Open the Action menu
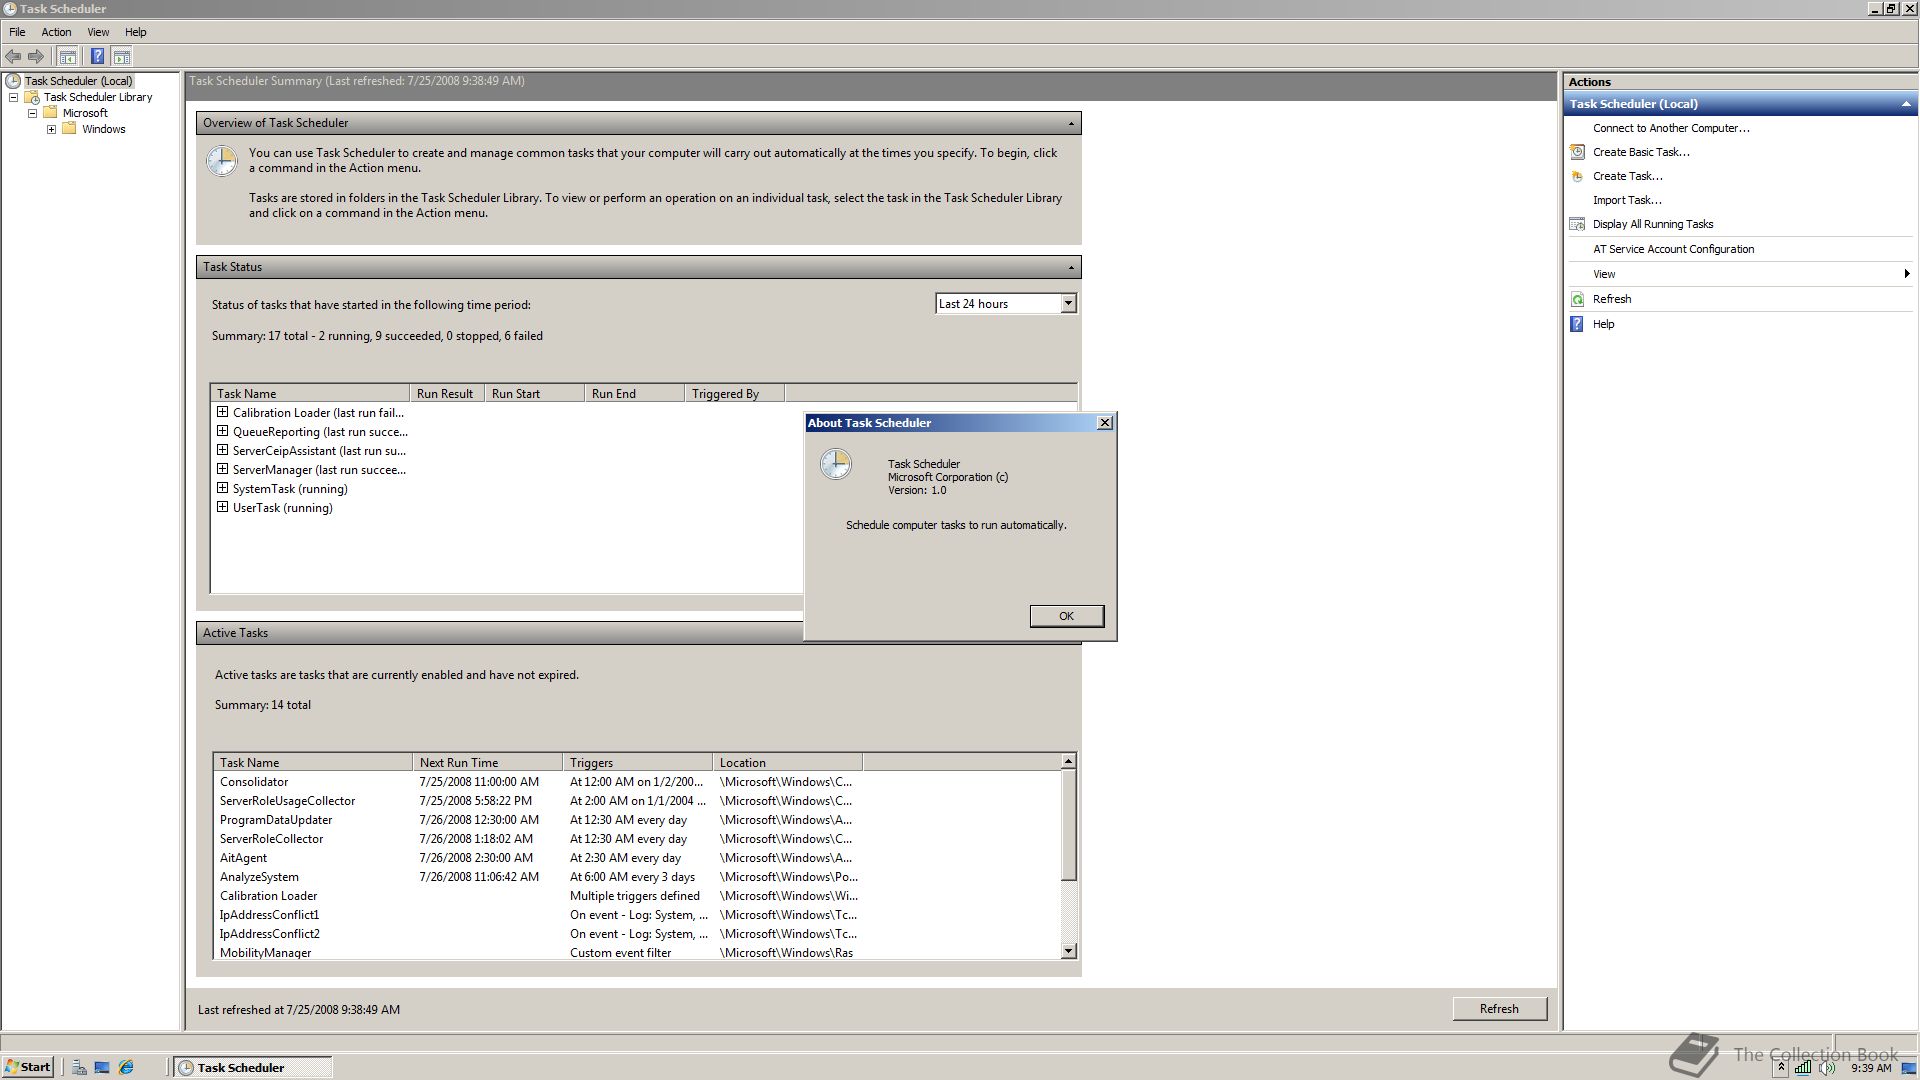 56,32
